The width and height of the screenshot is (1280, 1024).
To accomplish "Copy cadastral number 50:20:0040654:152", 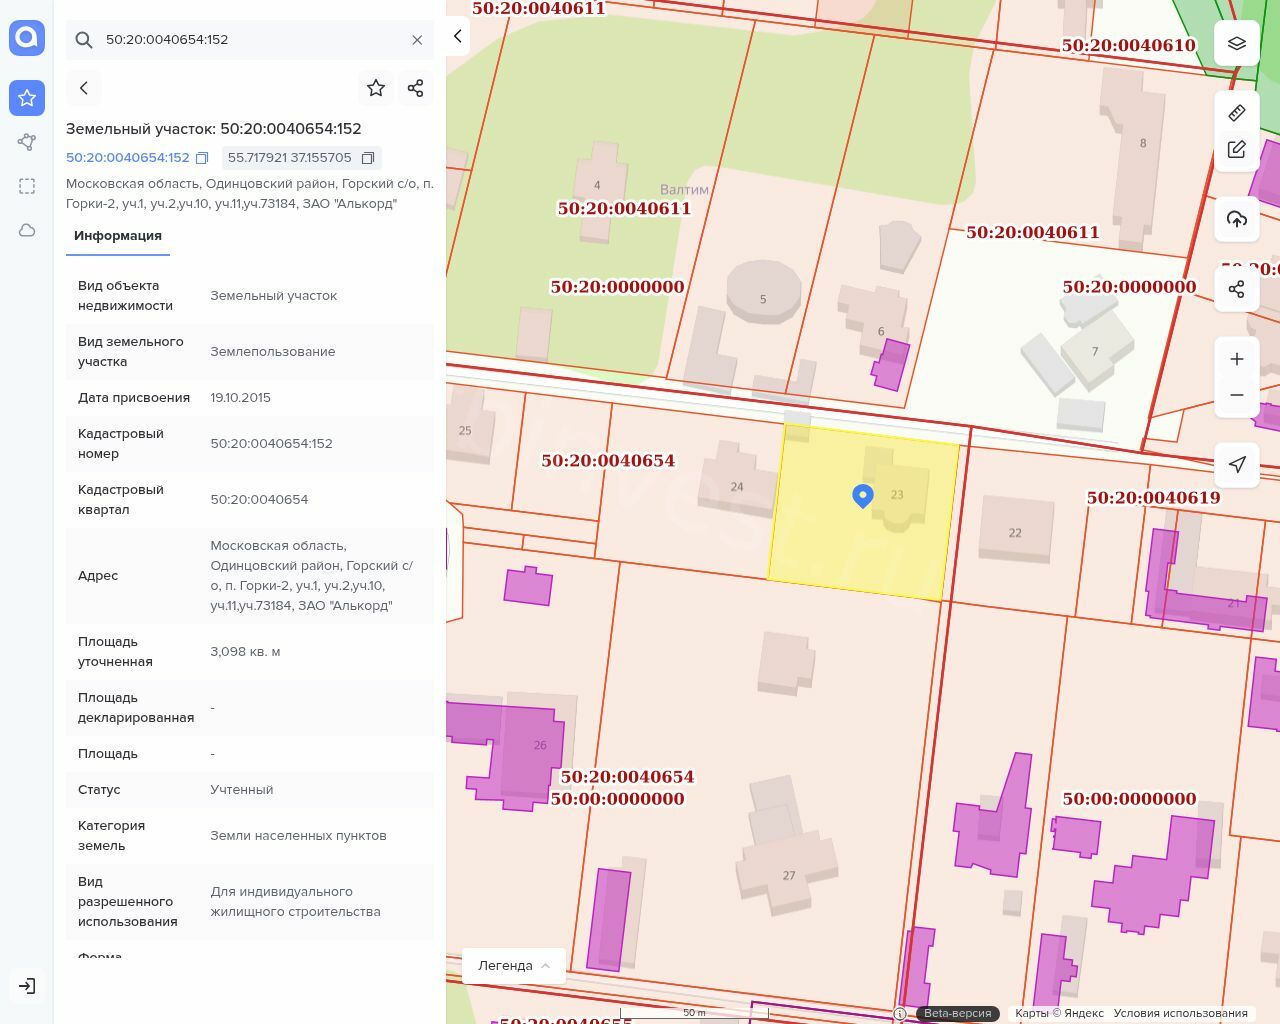I will pyautogui.click(x=202, y=158).
